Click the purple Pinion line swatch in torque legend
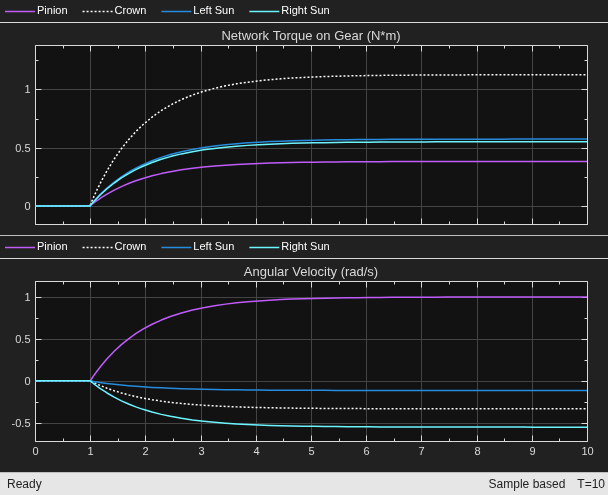608x495 pixels. pyautogui.click(x=20, y=12)
